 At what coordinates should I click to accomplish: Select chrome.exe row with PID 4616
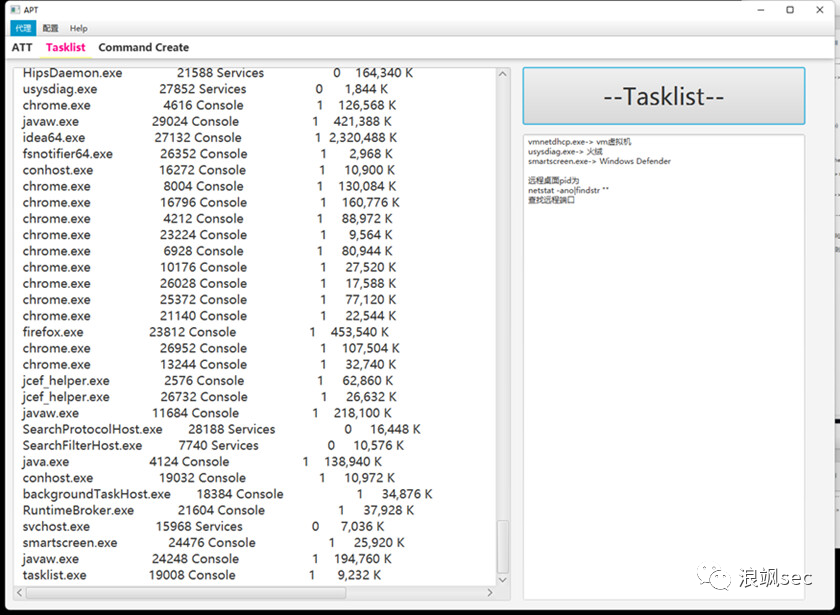pyautogui.click(x=209, y=105)
